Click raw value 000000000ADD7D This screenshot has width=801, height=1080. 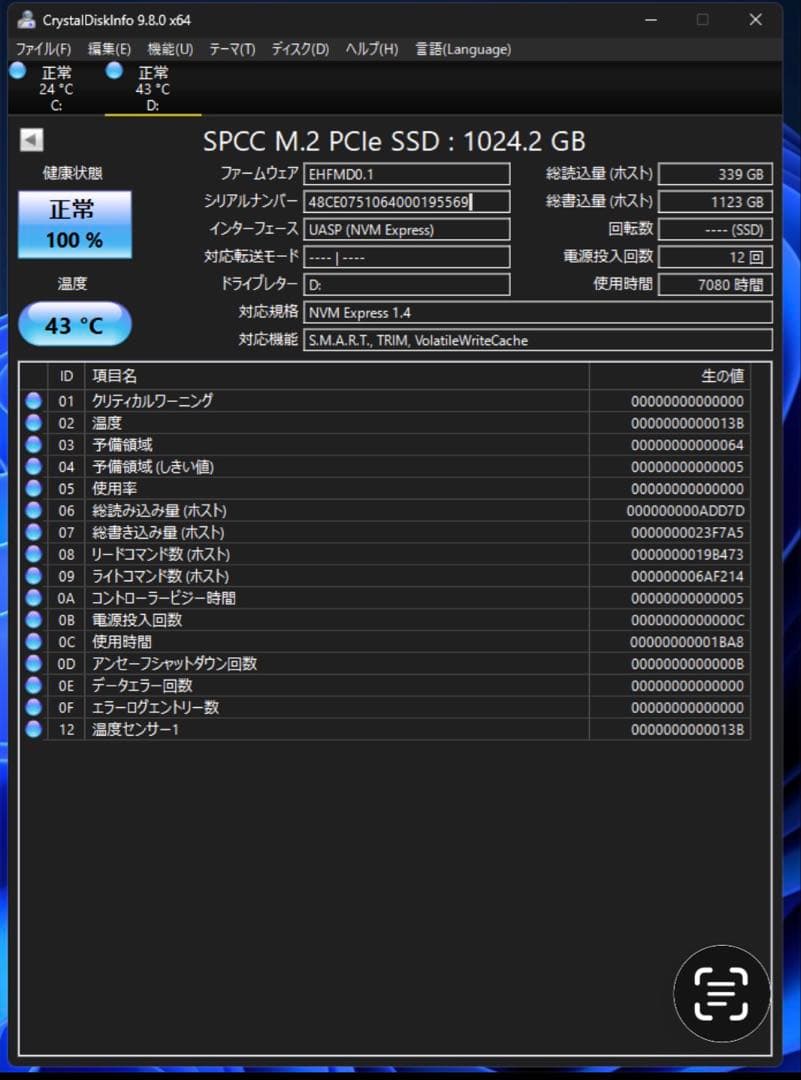(685, 510)
